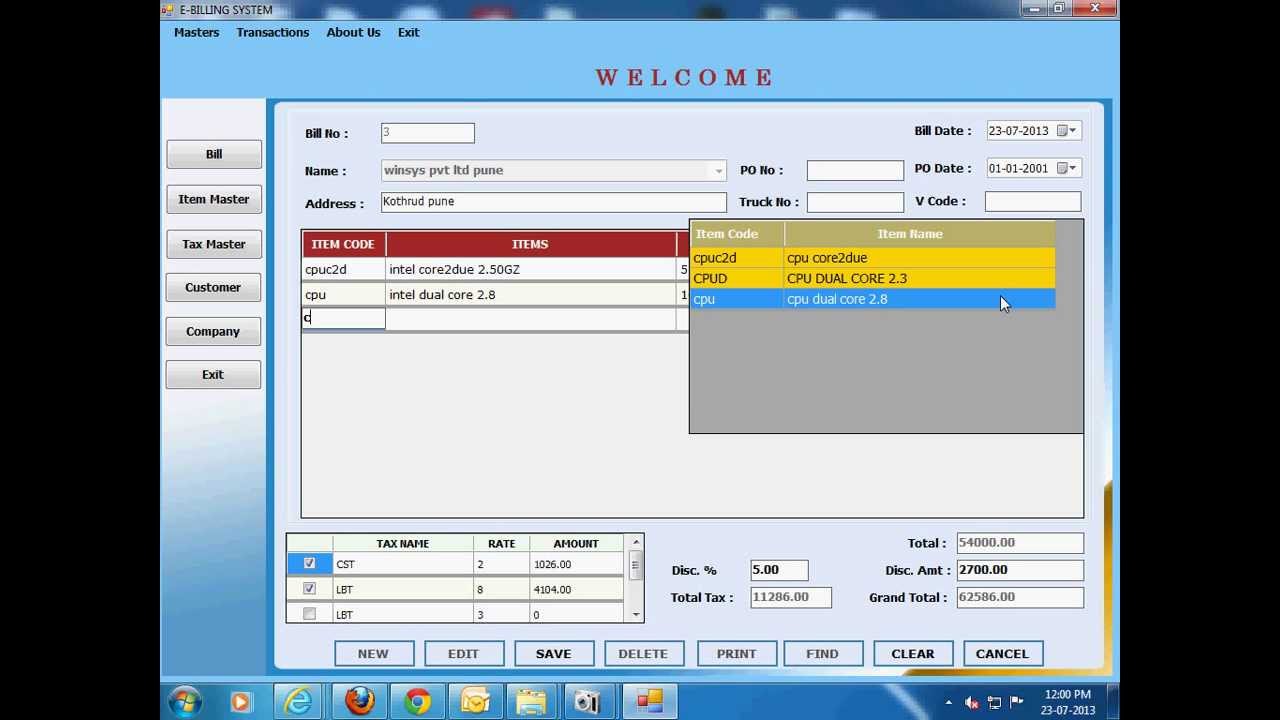Expand the customer Name combo box
Screen dimensions: 1280x720
click(718, 171)
